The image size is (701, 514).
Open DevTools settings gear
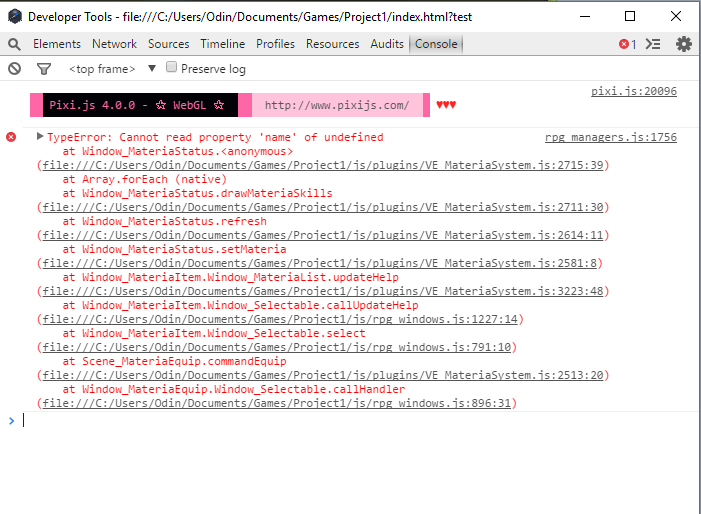684,44
